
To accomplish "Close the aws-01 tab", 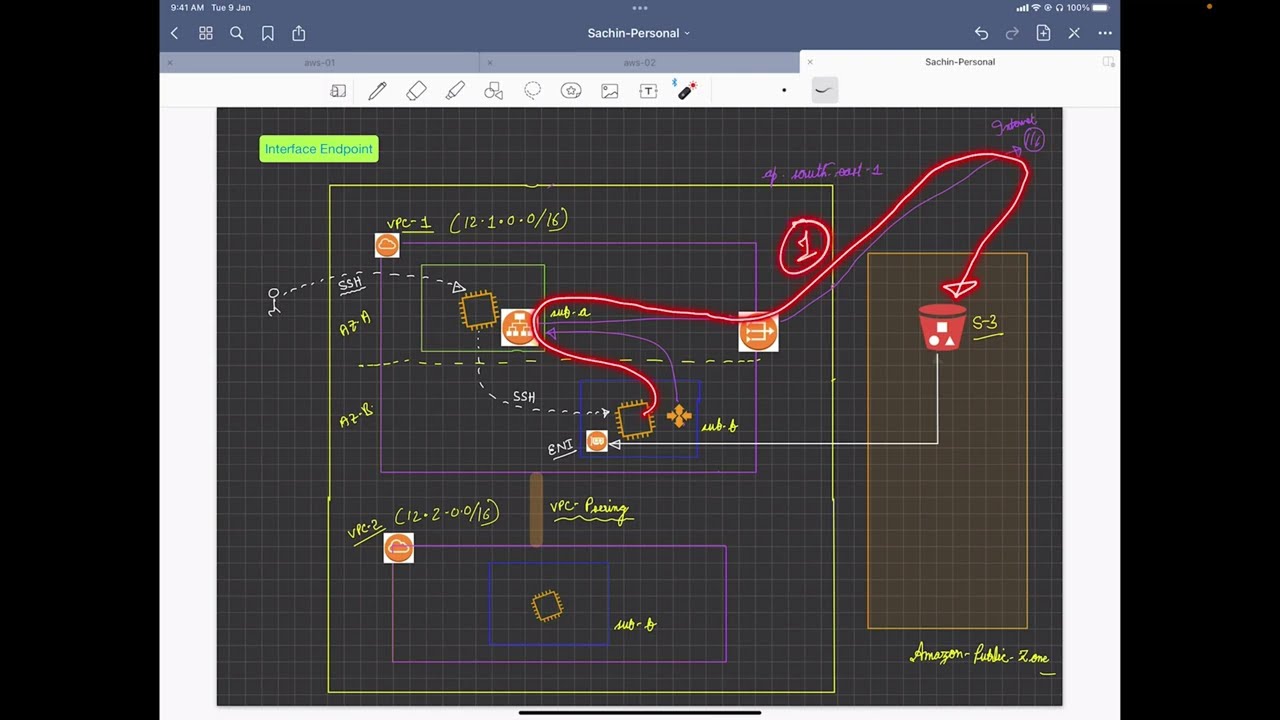I will pos(170,62).
